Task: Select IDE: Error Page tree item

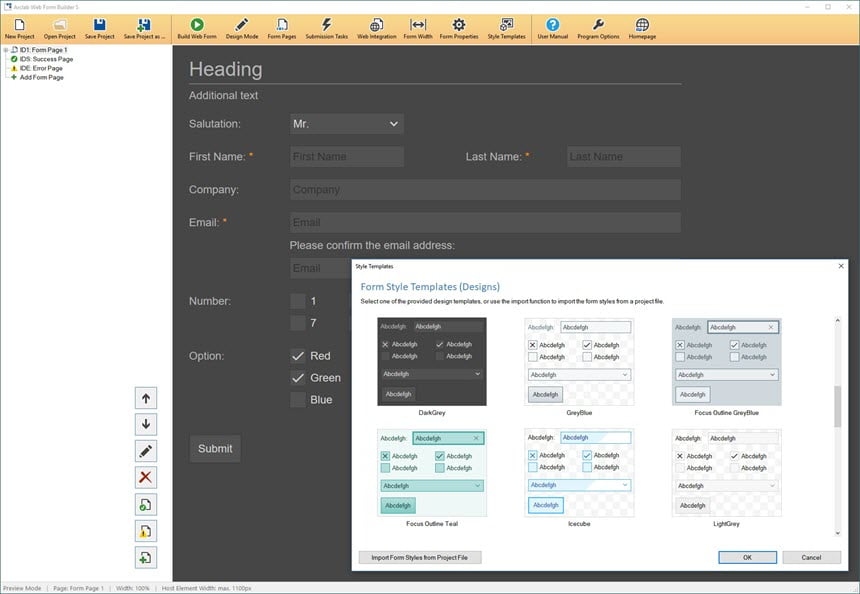Action: click(41, 69)
